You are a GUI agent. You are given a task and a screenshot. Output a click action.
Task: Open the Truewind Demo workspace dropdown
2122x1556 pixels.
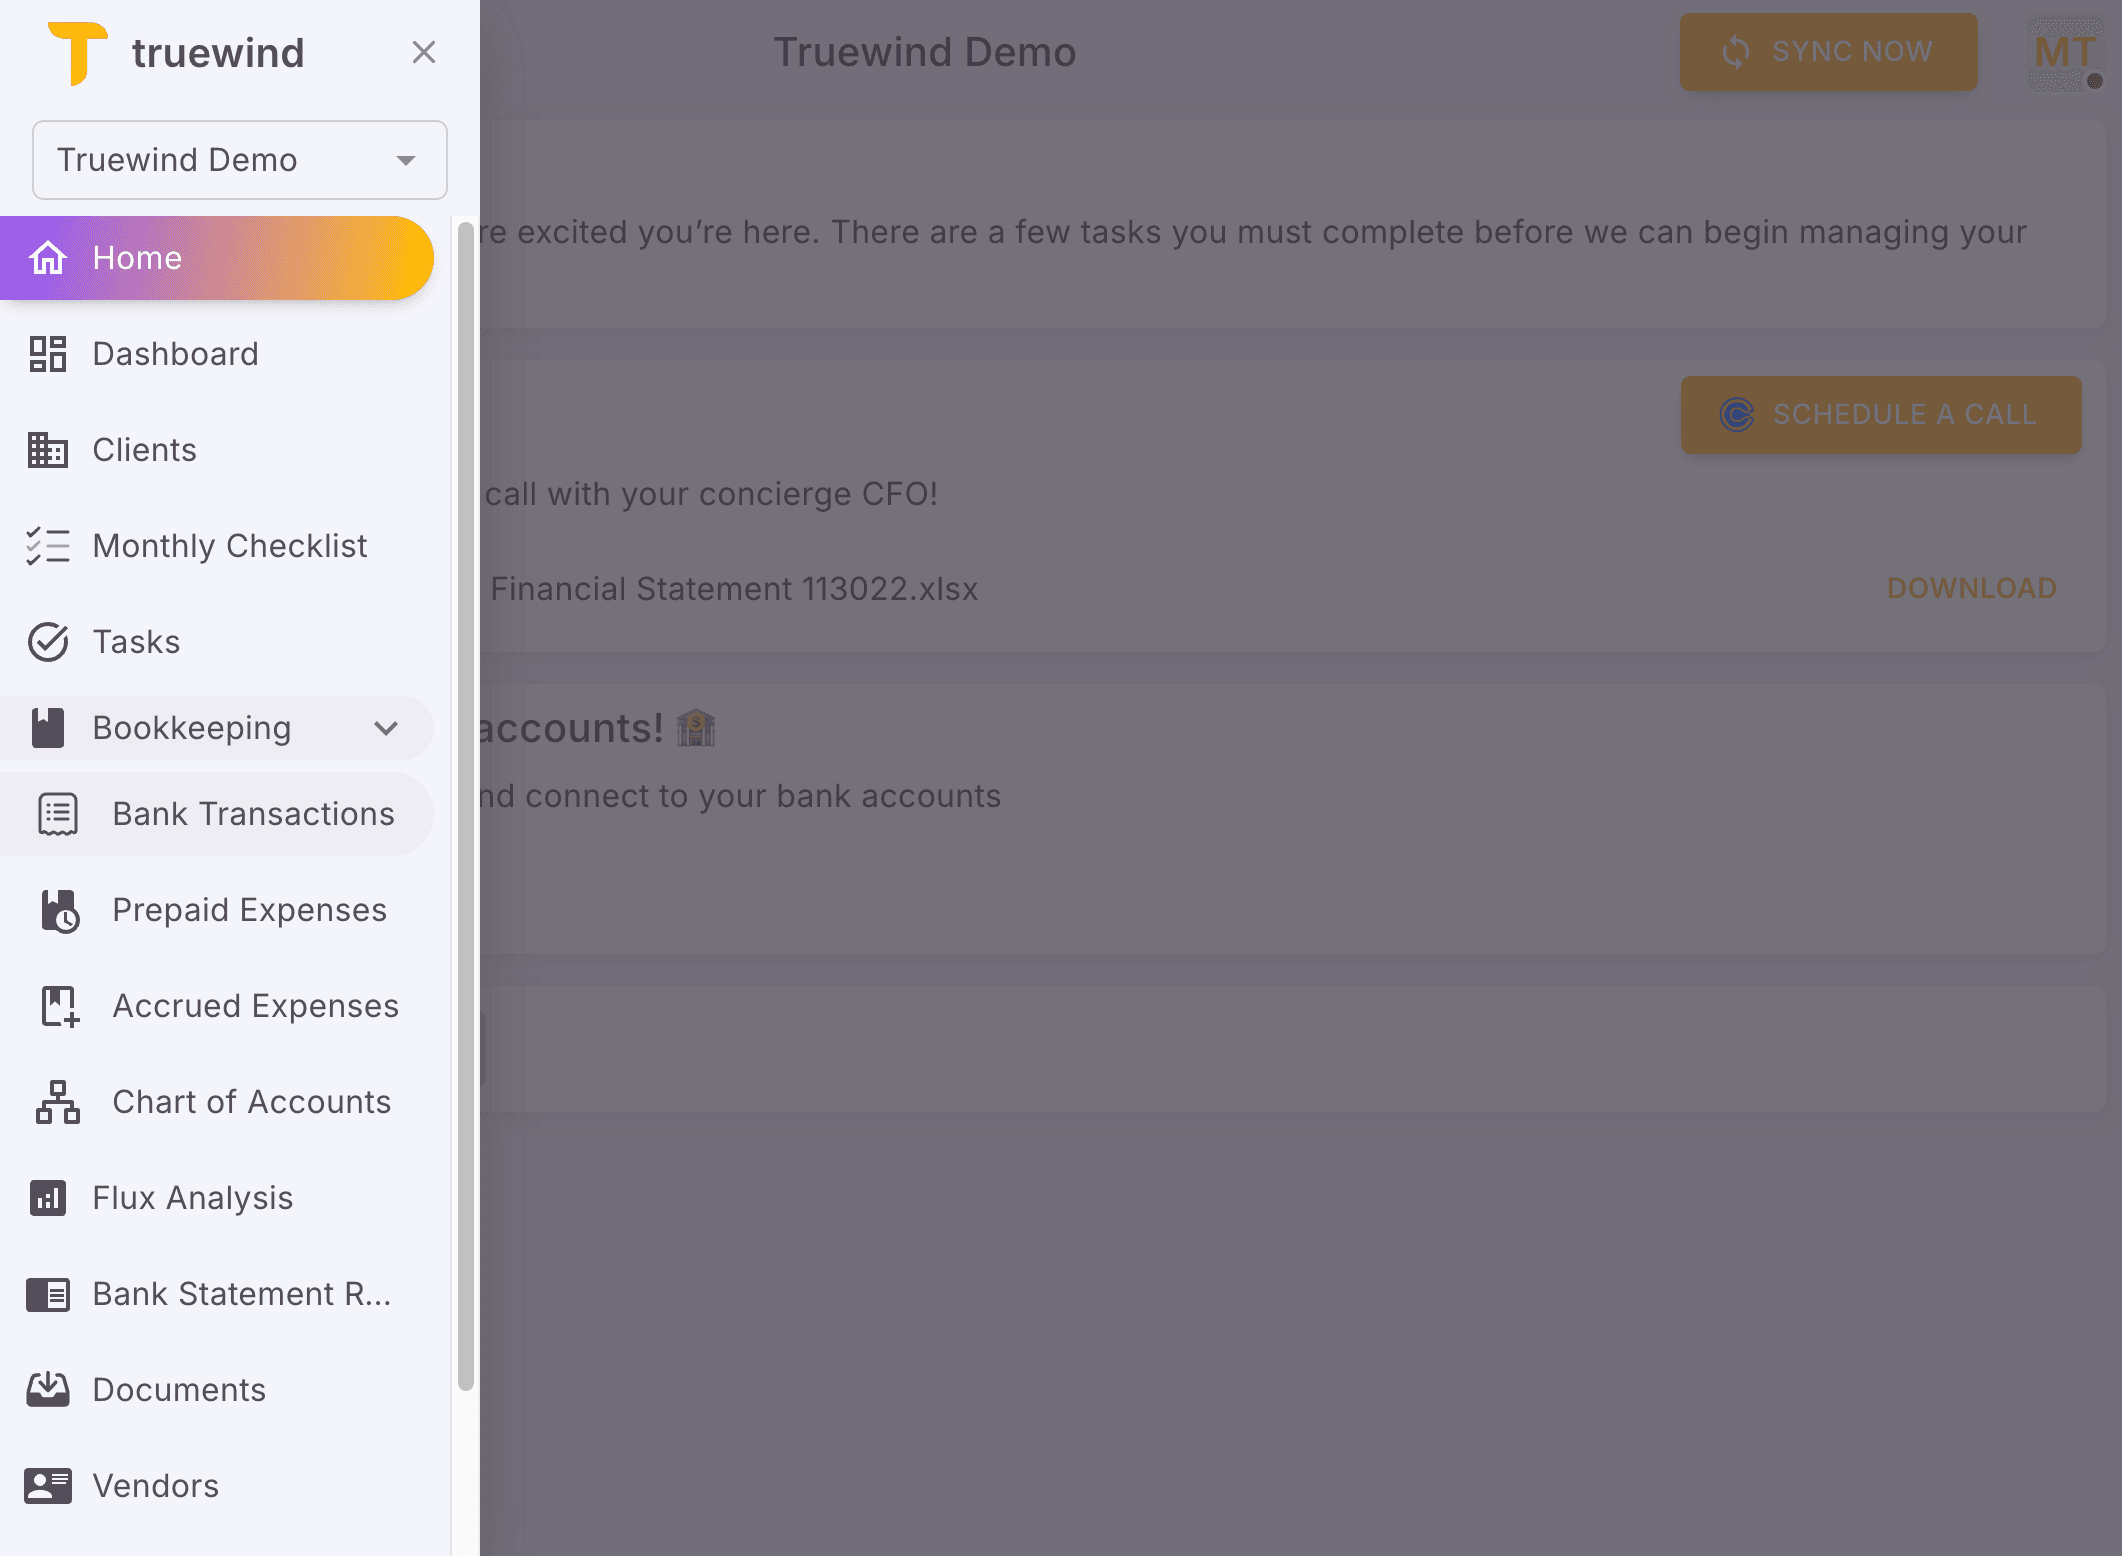coord(240,160)
